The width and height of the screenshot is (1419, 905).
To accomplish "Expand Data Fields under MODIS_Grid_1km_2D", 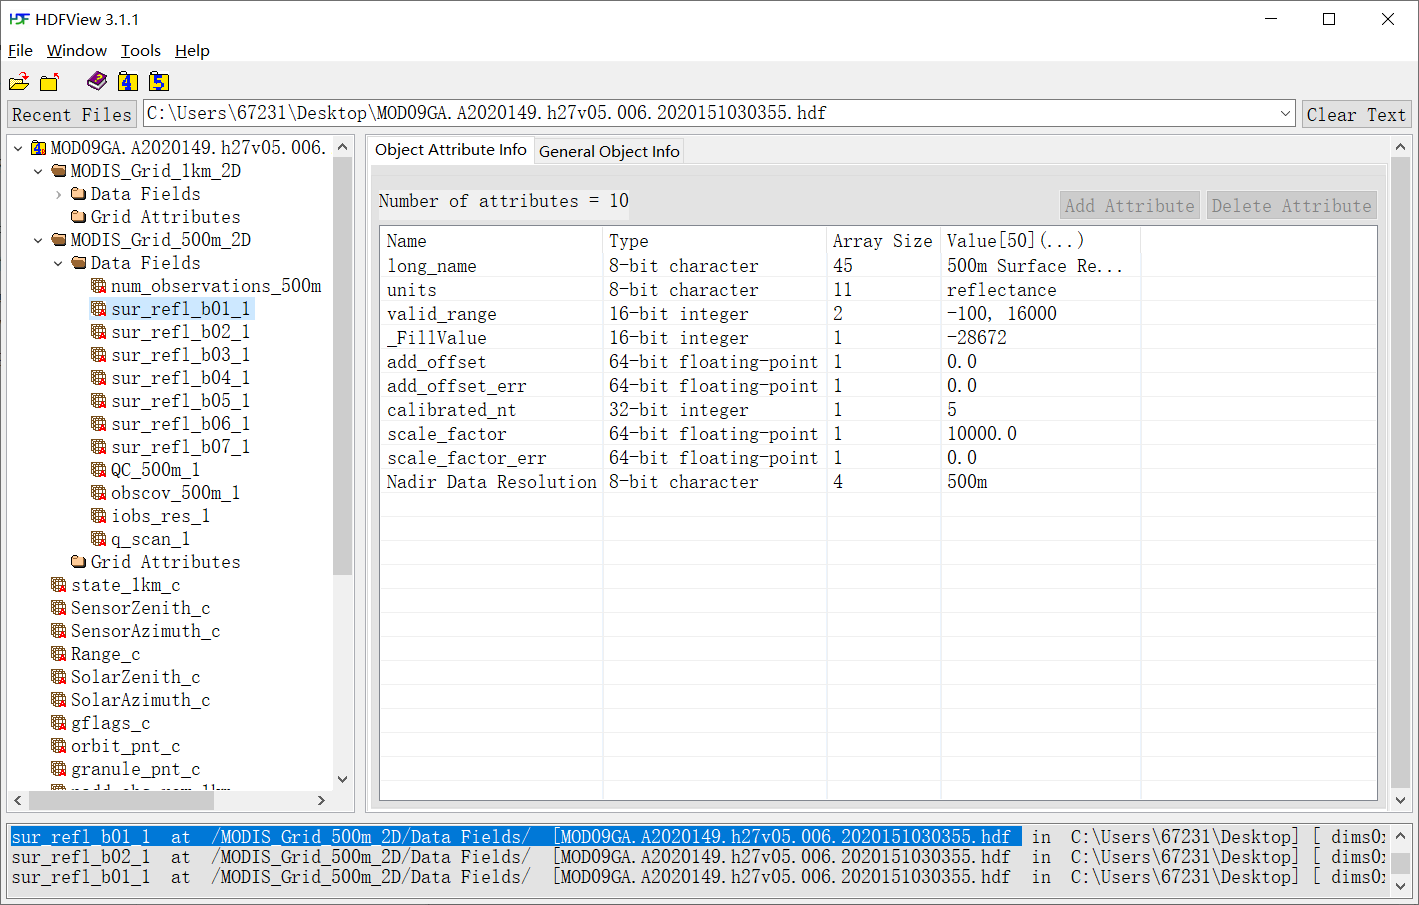I will click(58, 194).
